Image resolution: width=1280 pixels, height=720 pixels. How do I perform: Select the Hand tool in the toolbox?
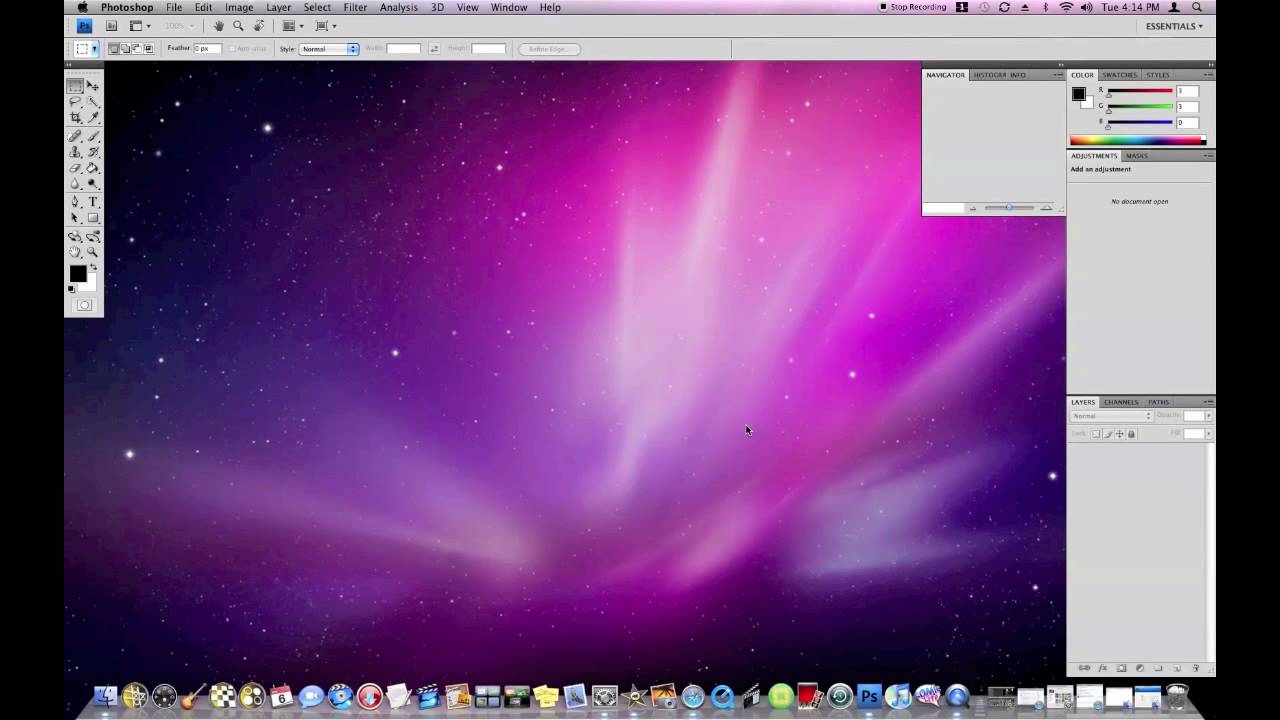75,251
